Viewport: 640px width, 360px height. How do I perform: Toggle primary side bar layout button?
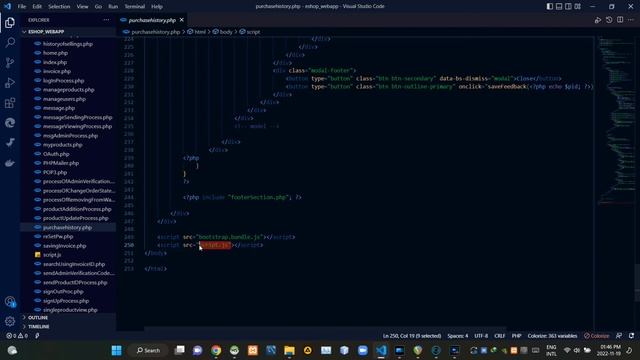550,6
